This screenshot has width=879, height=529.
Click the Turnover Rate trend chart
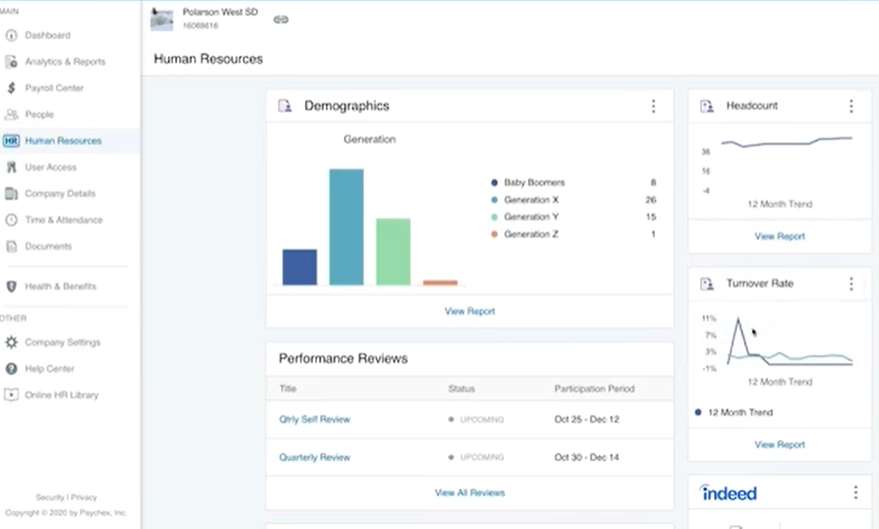click(x=790, y=342)
